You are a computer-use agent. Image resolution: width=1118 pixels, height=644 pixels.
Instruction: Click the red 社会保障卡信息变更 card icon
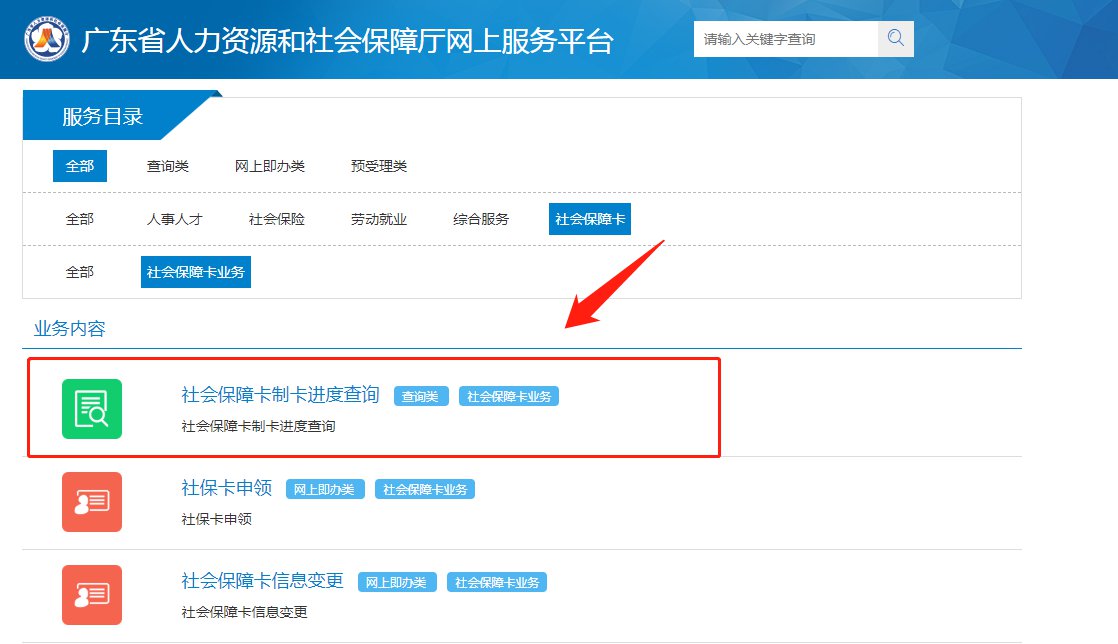tap(92, 595)
